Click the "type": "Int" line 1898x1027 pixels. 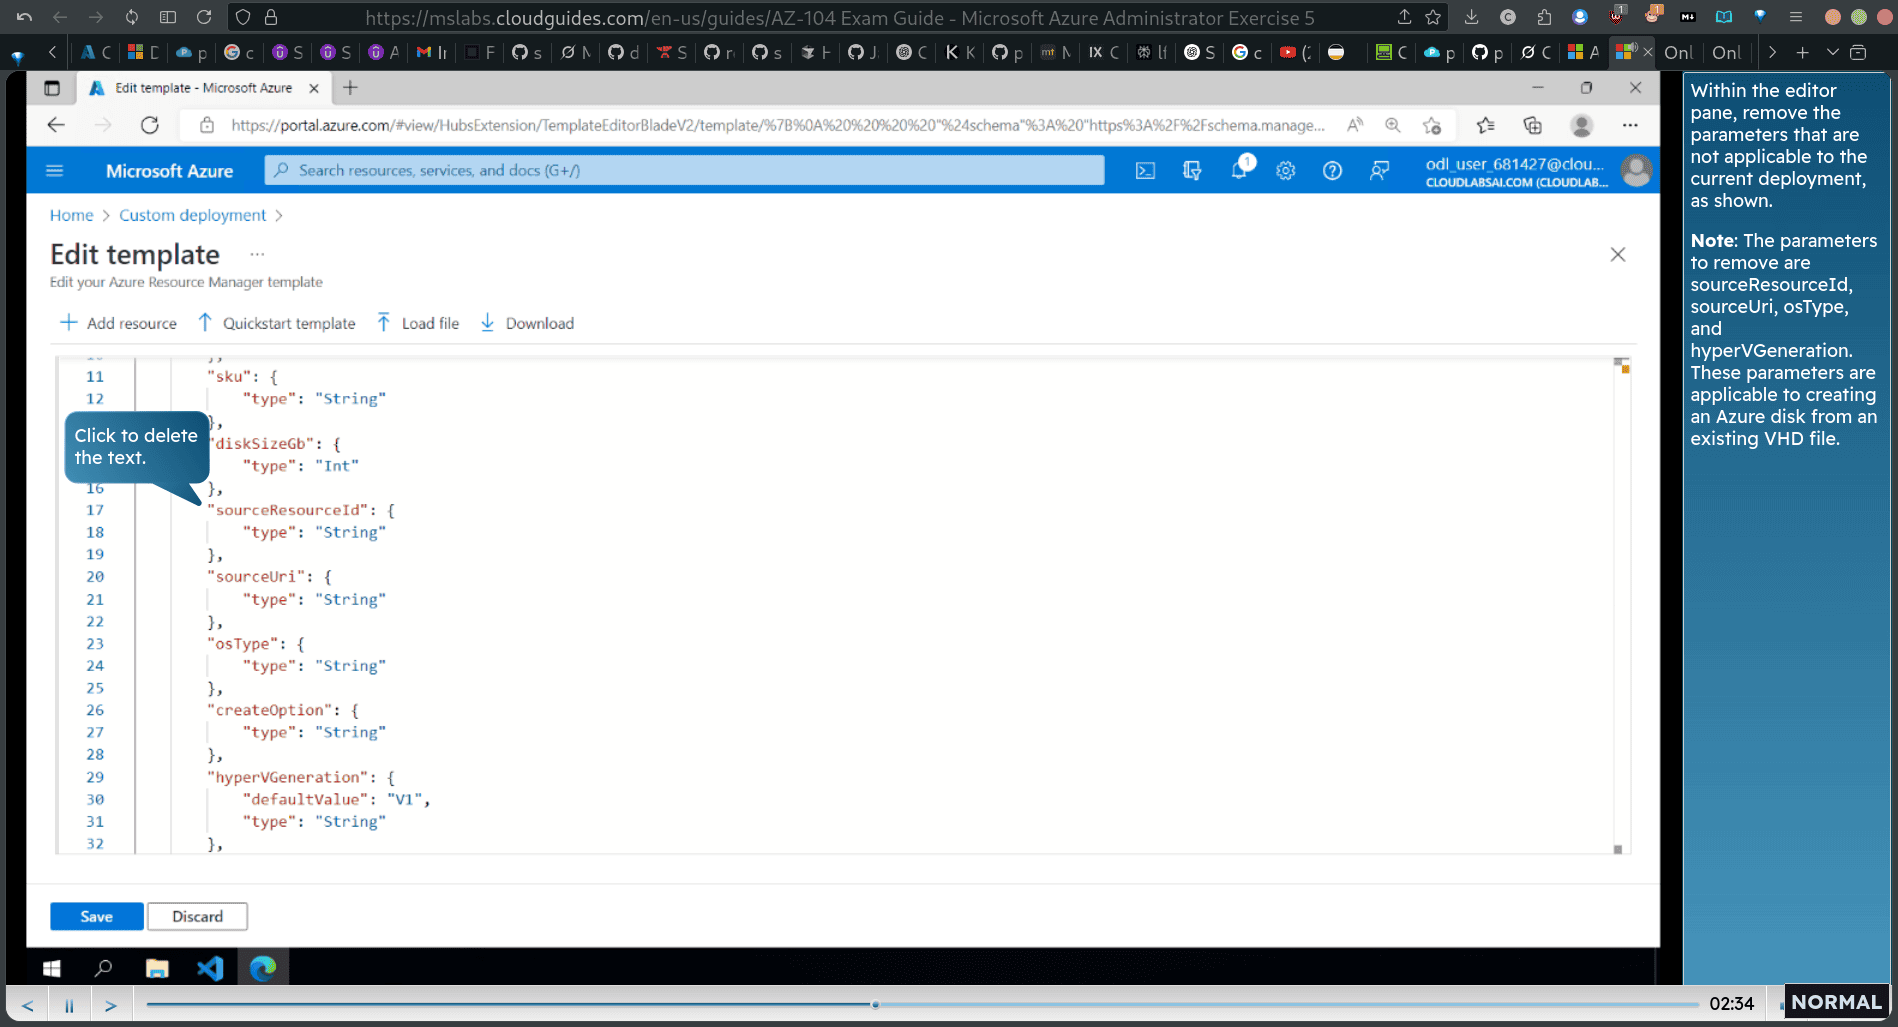[x=300, y=466]
